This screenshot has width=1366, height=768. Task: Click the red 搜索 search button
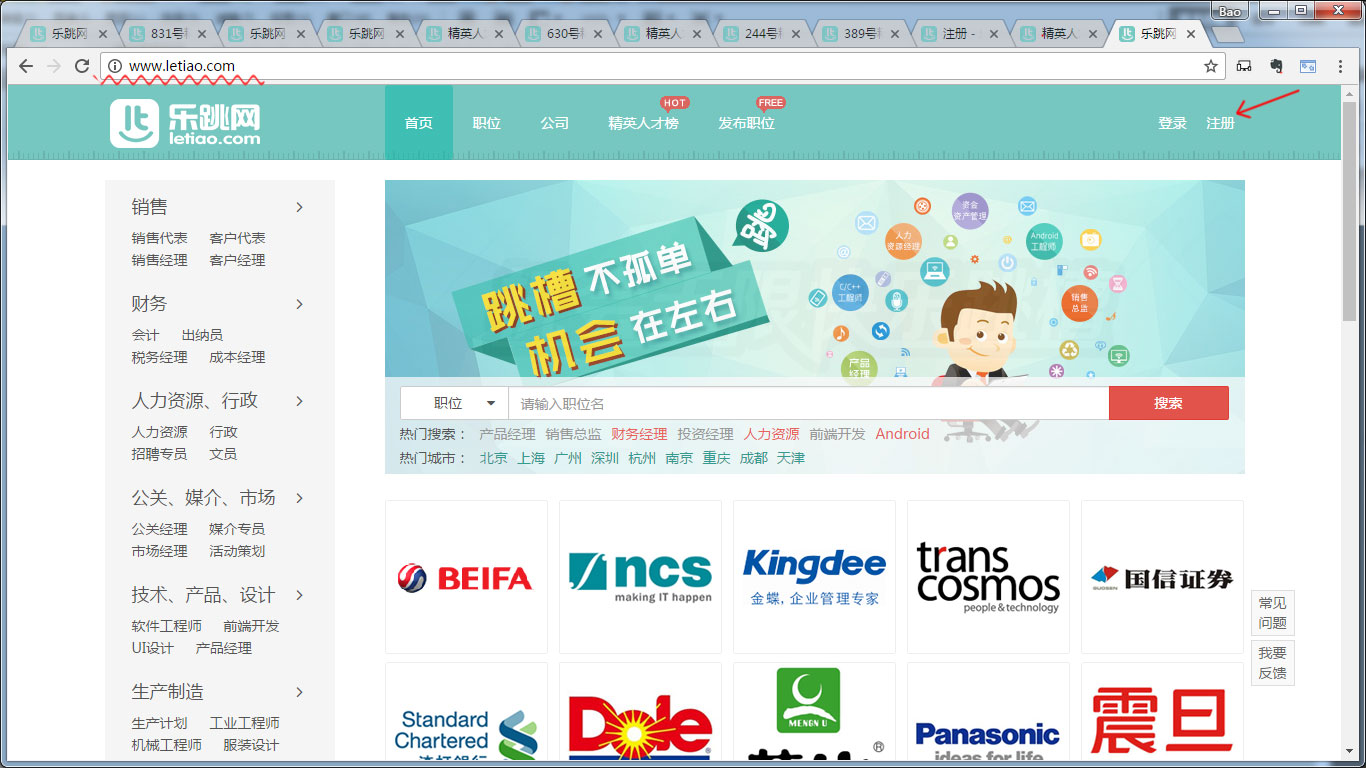coord(1169,403)
